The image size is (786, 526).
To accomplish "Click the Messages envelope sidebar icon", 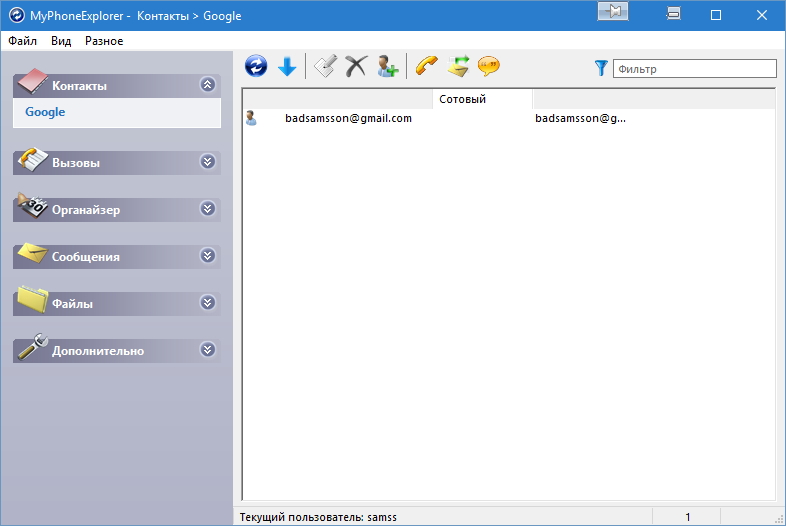I will pos(32,253).
